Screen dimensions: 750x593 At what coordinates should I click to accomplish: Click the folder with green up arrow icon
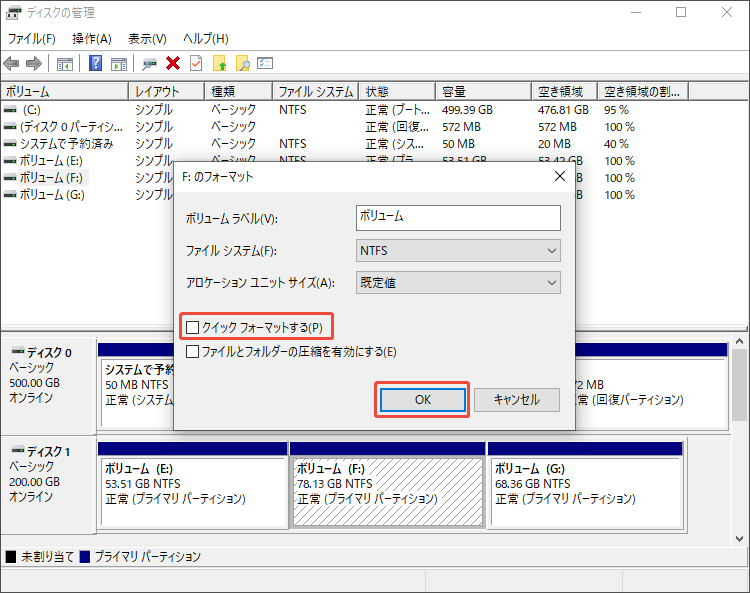220,63
